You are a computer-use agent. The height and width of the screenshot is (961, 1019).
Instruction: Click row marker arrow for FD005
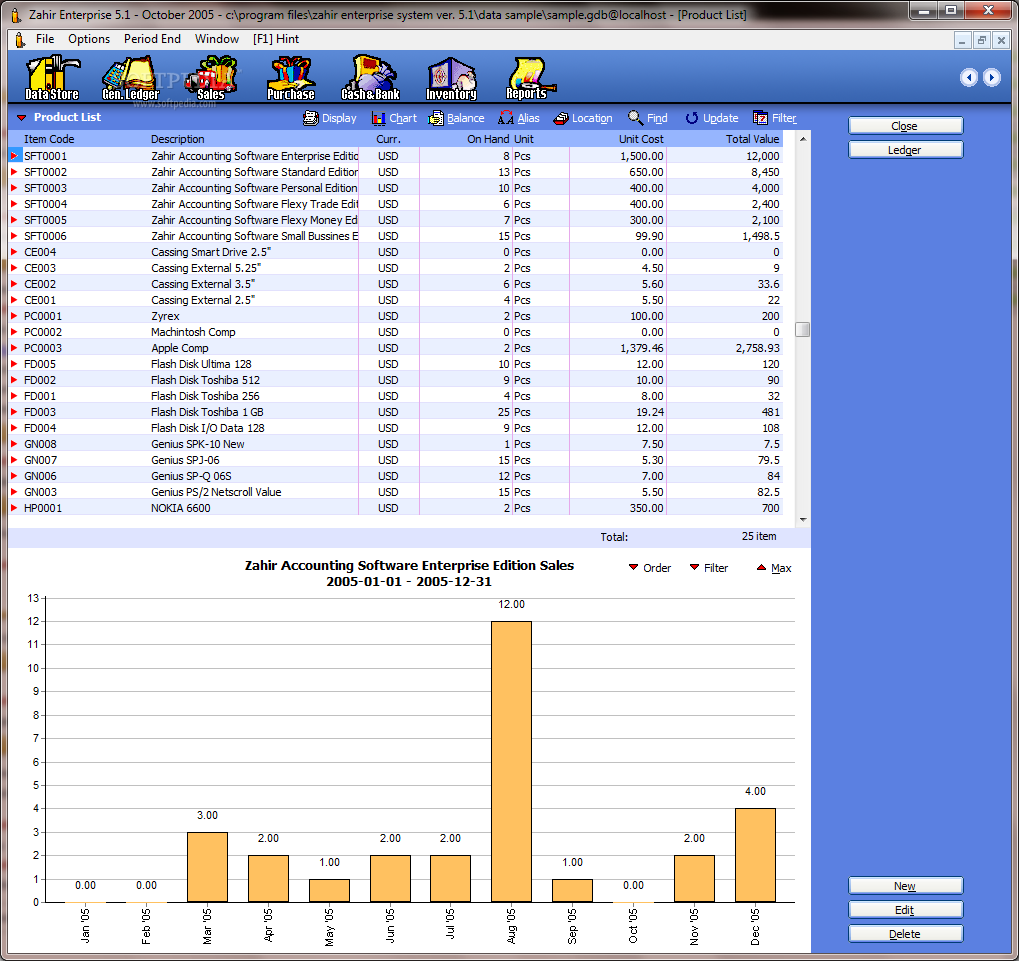14,364
